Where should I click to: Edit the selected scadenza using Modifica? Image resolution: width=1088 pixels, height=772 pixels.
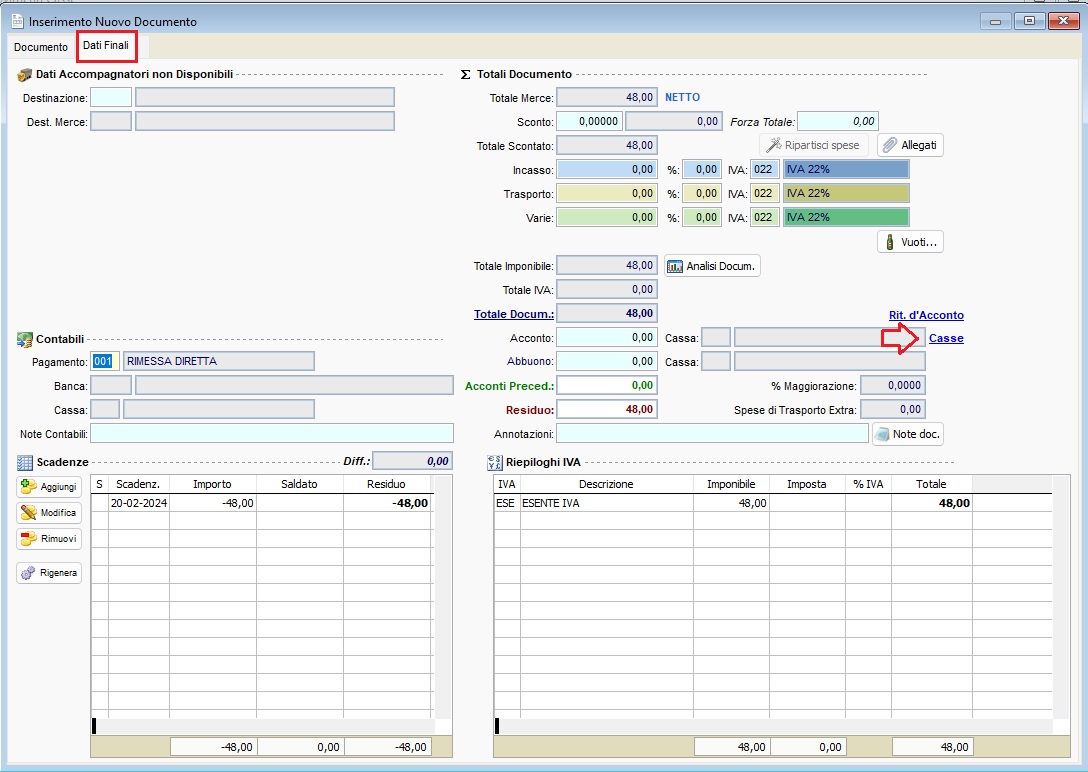(47, 513)
